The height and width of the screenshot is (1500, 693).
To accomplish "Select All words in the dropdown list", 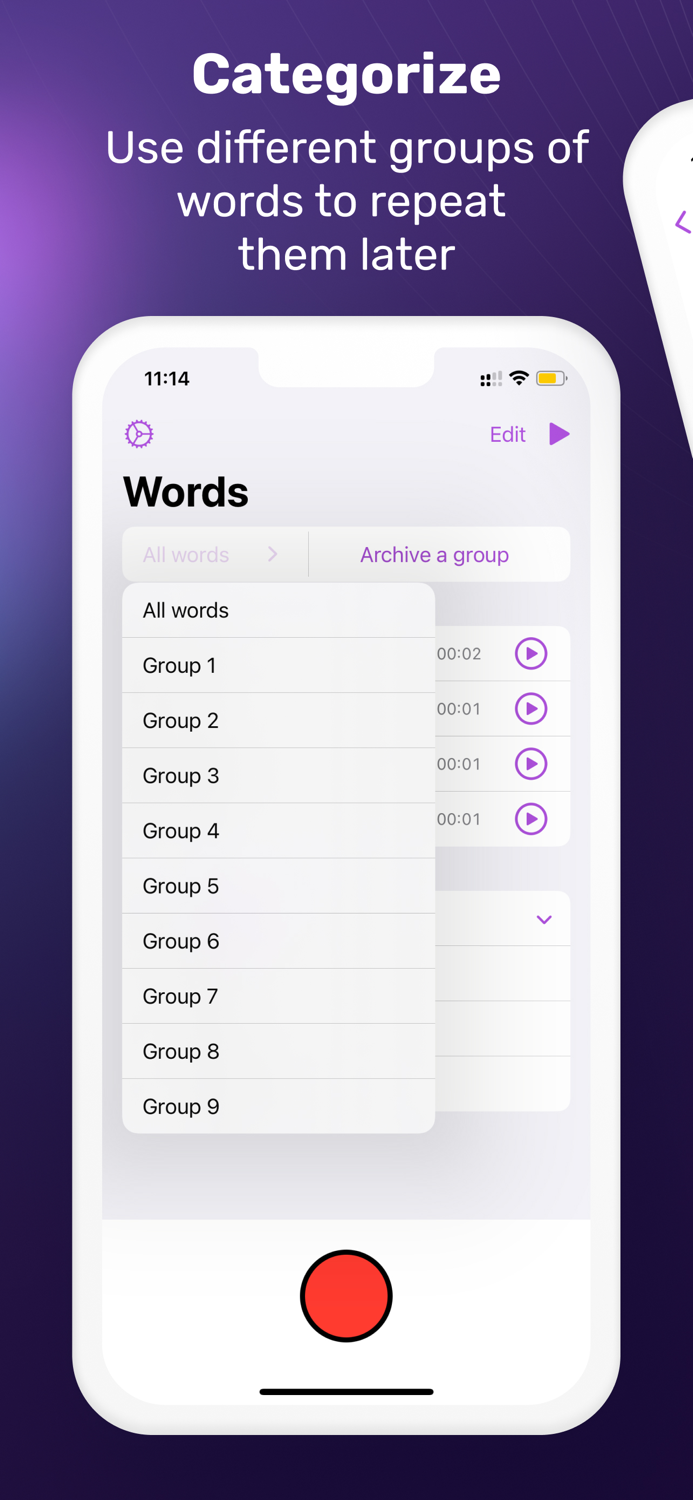I will 278,610.
